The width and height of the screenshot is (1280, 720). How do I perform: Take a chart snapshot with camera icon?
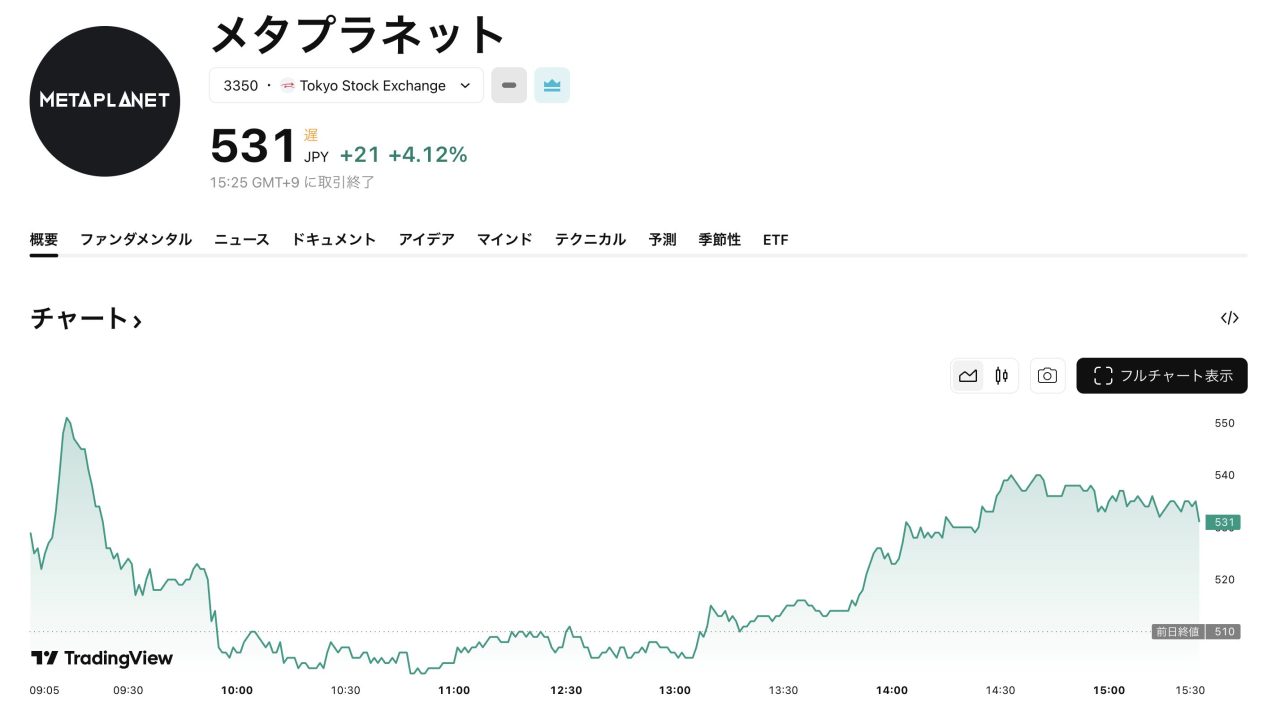(x=1047, y=376)
